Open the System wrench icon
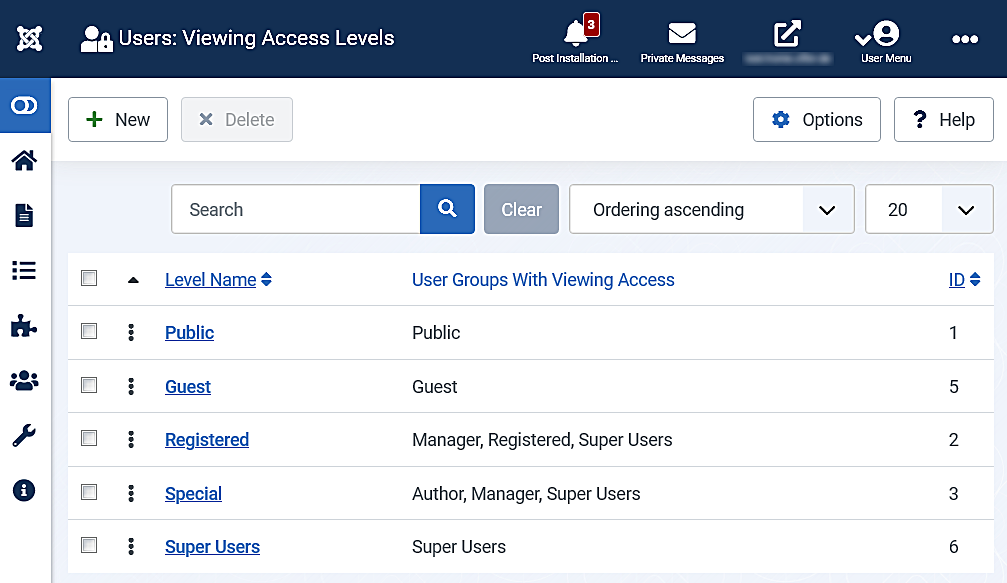This screenshot has height=583, width=1007. click(x=25, y=435)
